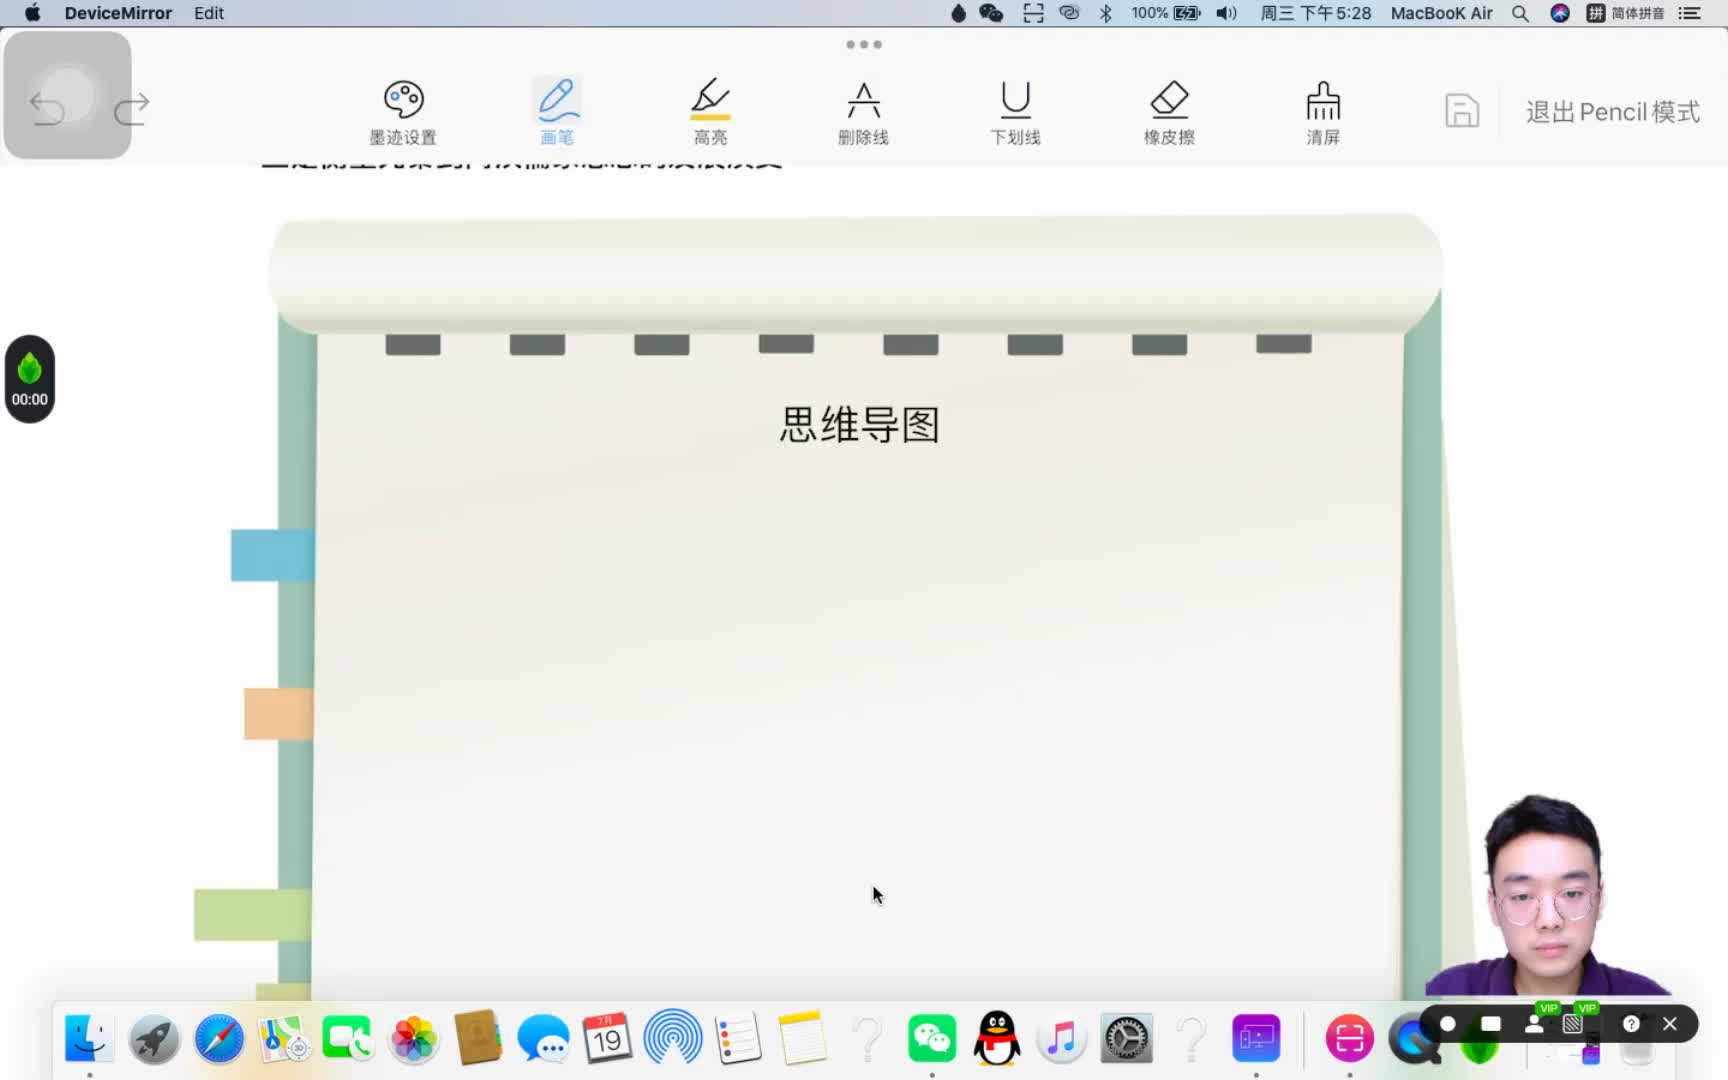Start recording with the round record button
Screen dimensions: 1728x1080
(x=1447, y=1023)
